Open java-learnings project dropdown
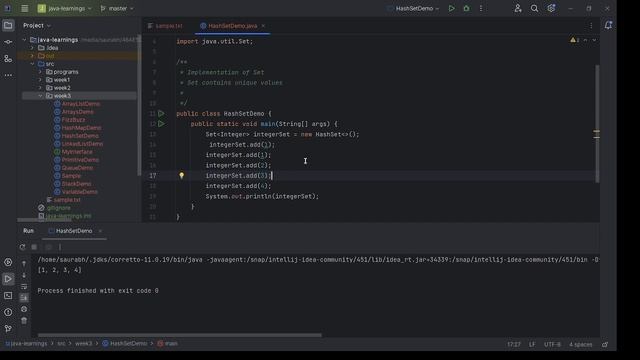Image resolution: width=640 pixels, height=360 pixels. tap(65, 8)
